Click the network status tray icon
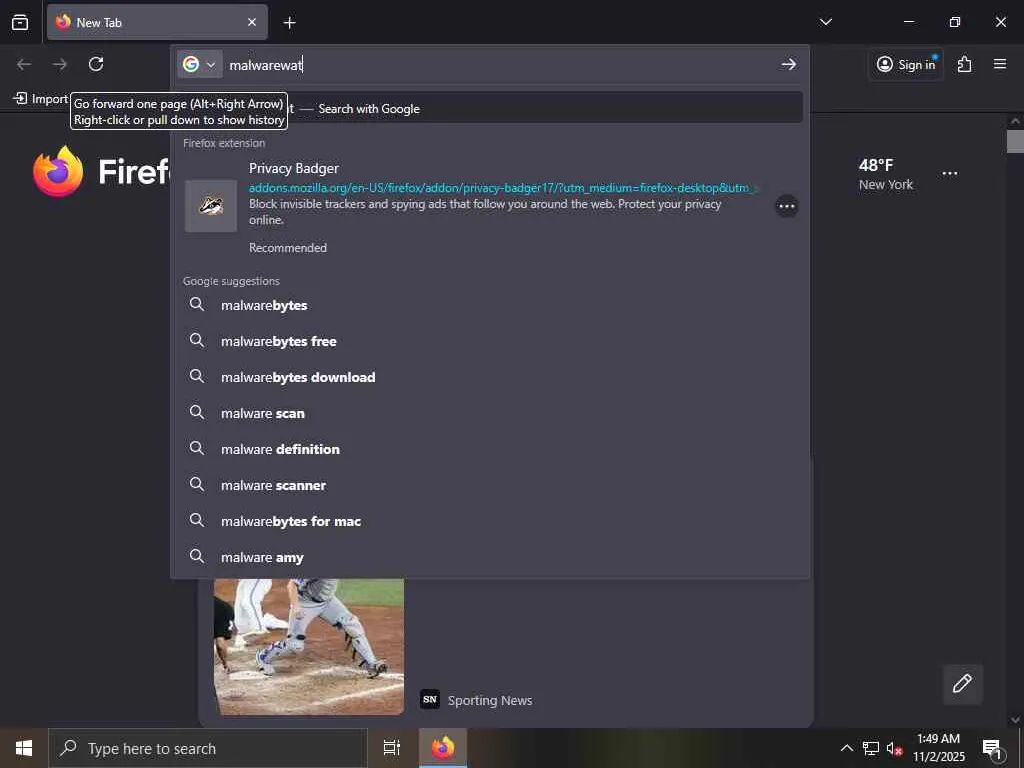 pyautogui.click(x=871, y=748)
